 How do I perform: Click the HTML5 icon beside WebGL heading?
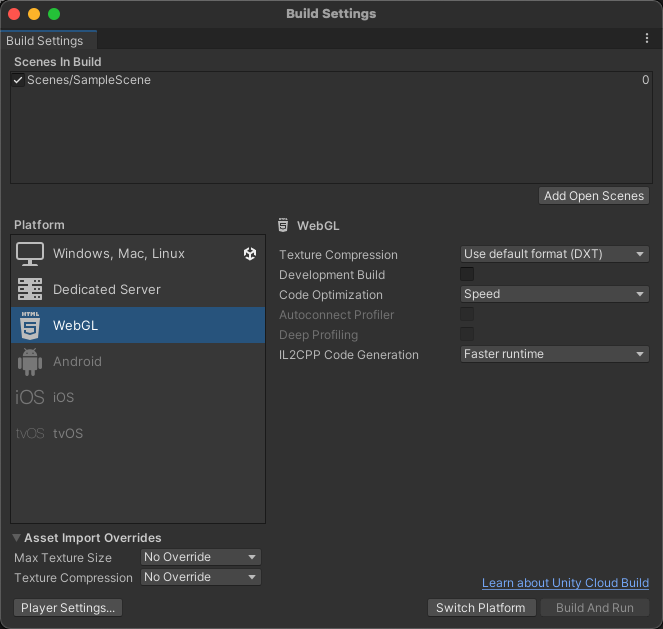pos(283,225)
